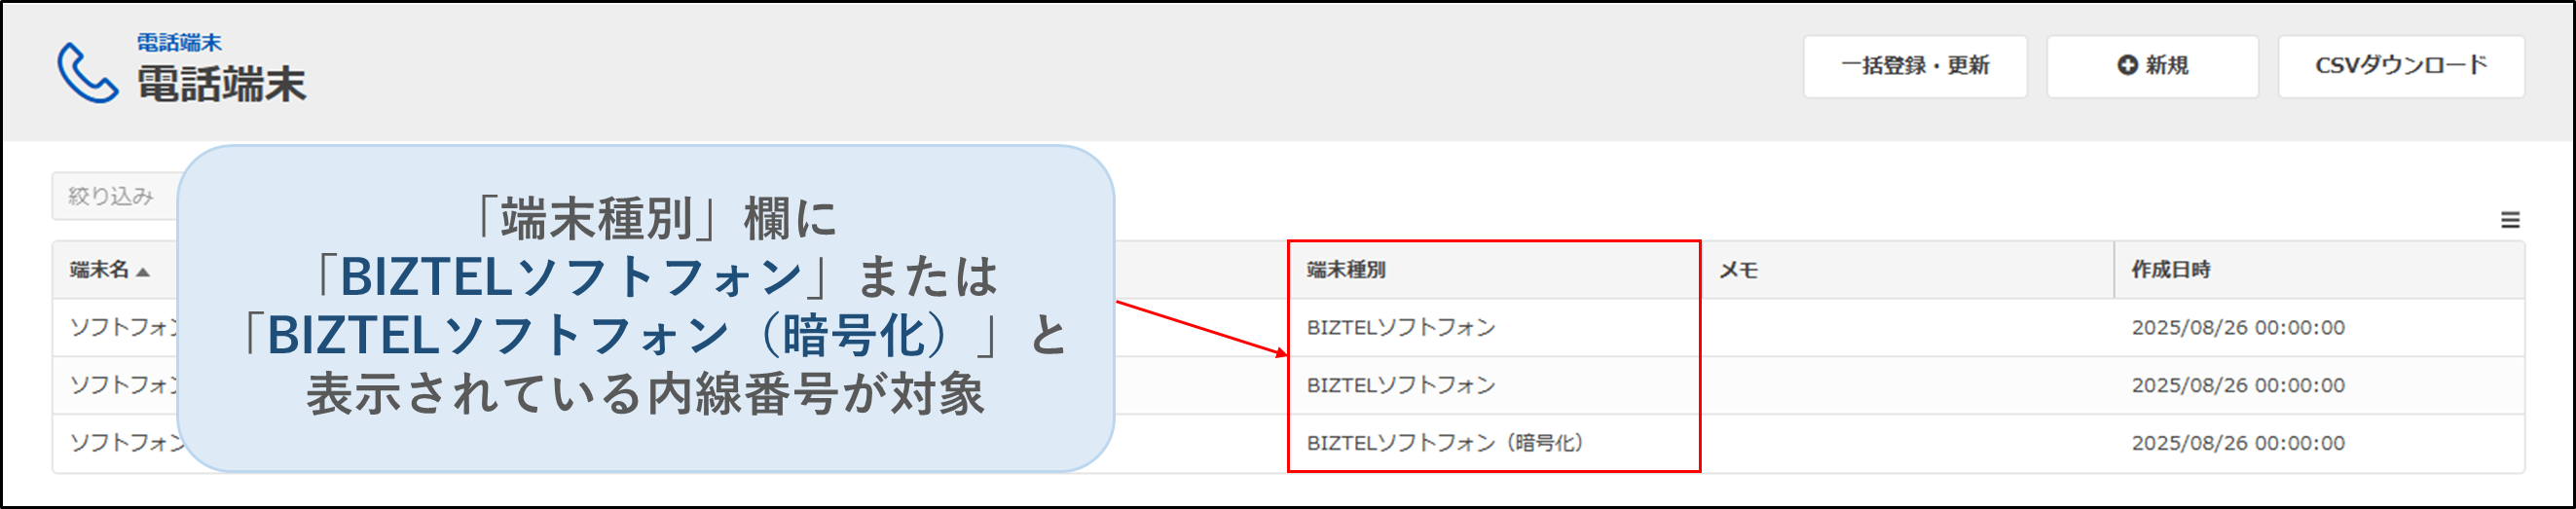Viewport: 2576px width, 509px height.
Task: Focus the 絞り込み filter field
Action: click(x=112, y=196)
